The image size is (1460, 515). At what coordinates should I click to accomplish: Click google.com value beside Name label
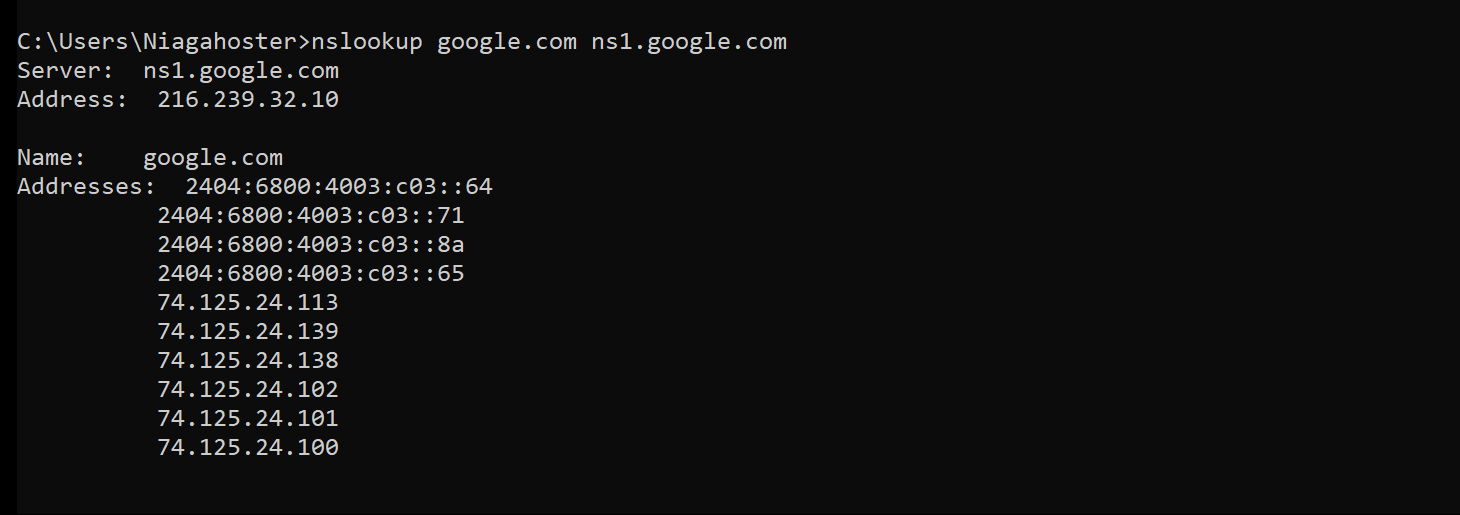click(213, 158)
